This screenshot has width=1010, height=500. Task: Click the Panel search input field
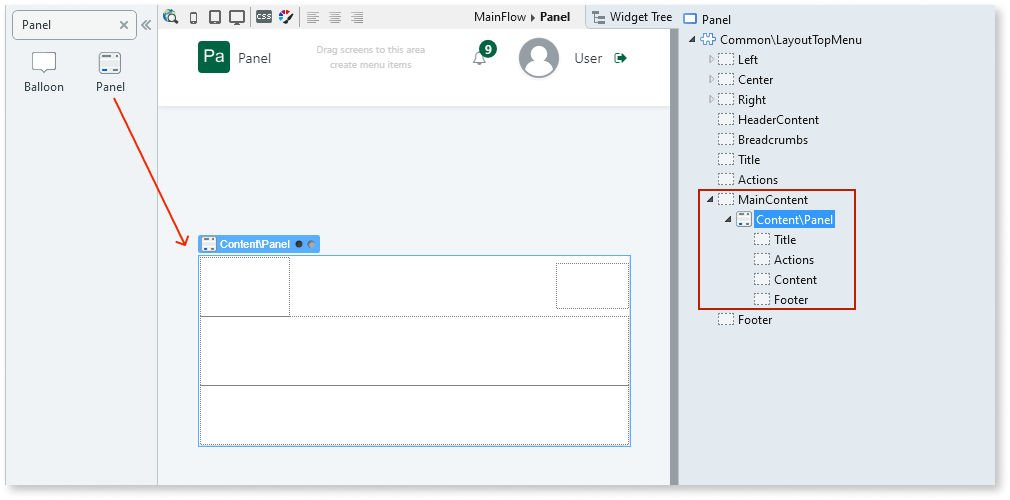pos(65,25)
